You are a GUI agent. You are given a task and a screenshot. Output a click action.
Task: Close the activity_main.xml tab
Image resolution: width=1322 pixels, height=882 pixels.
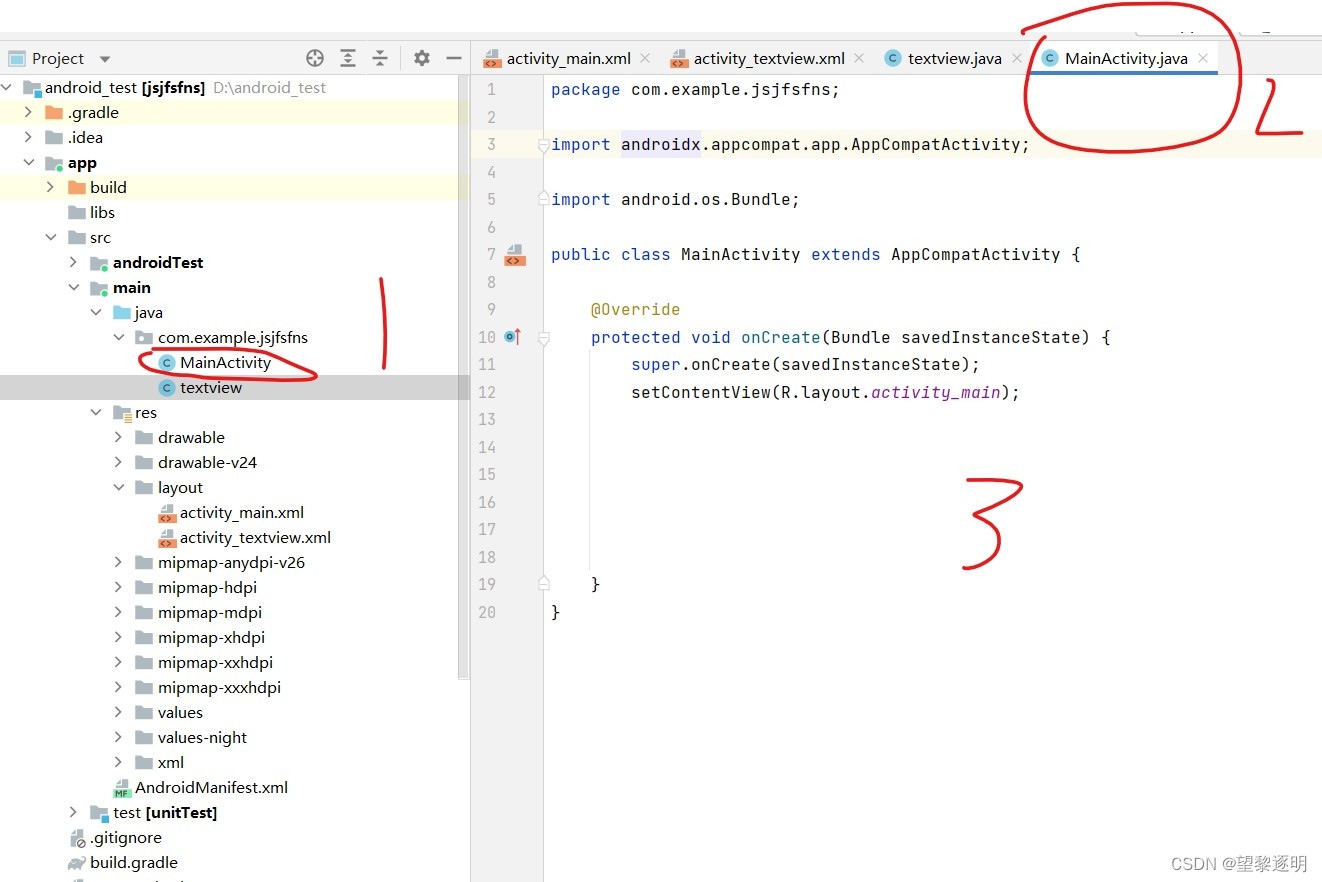pyautogui.click(x=645, y=58)
